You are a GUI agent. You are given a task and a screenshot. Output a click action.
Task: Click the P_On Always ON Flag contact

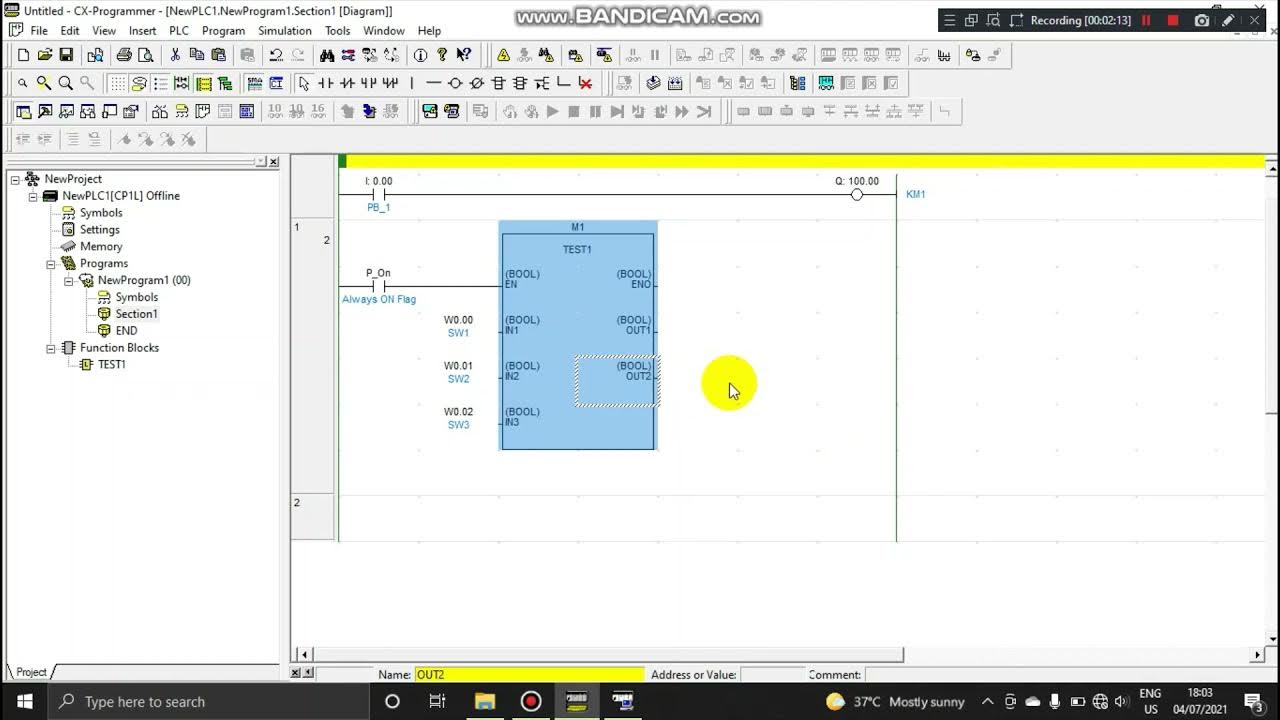click(x=378, y=286)
